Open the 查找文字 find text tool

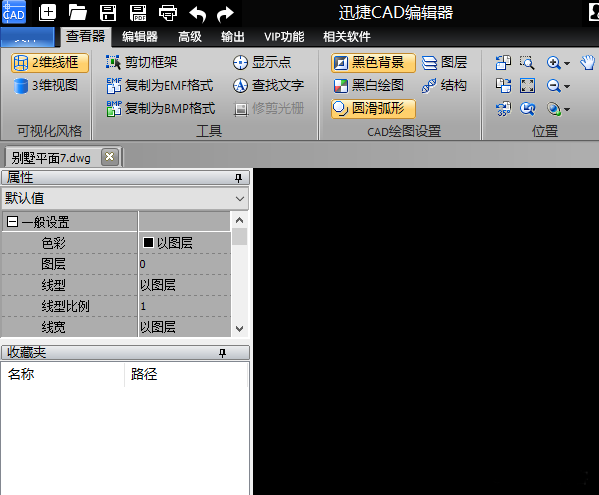[x=269, y=86]
